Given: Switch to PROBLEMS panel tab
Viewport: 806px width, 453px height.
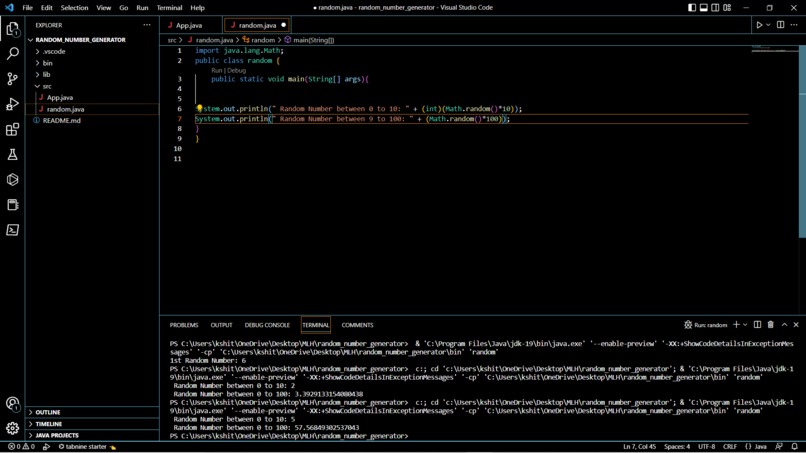Looking at the screenshot, I should point(184,325).
